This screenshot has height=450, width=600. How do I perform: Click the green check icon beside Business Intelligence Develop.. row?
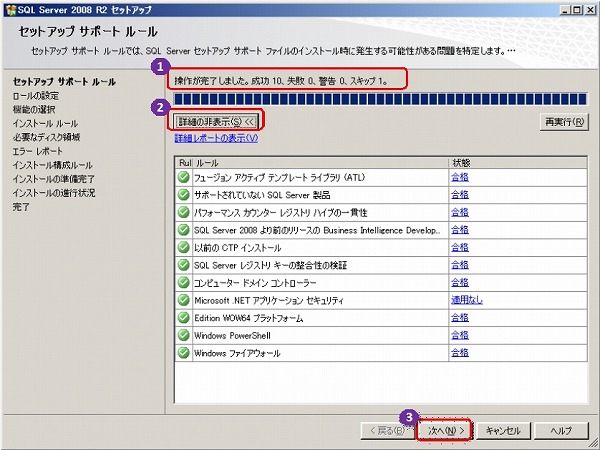tap(184, 230)
